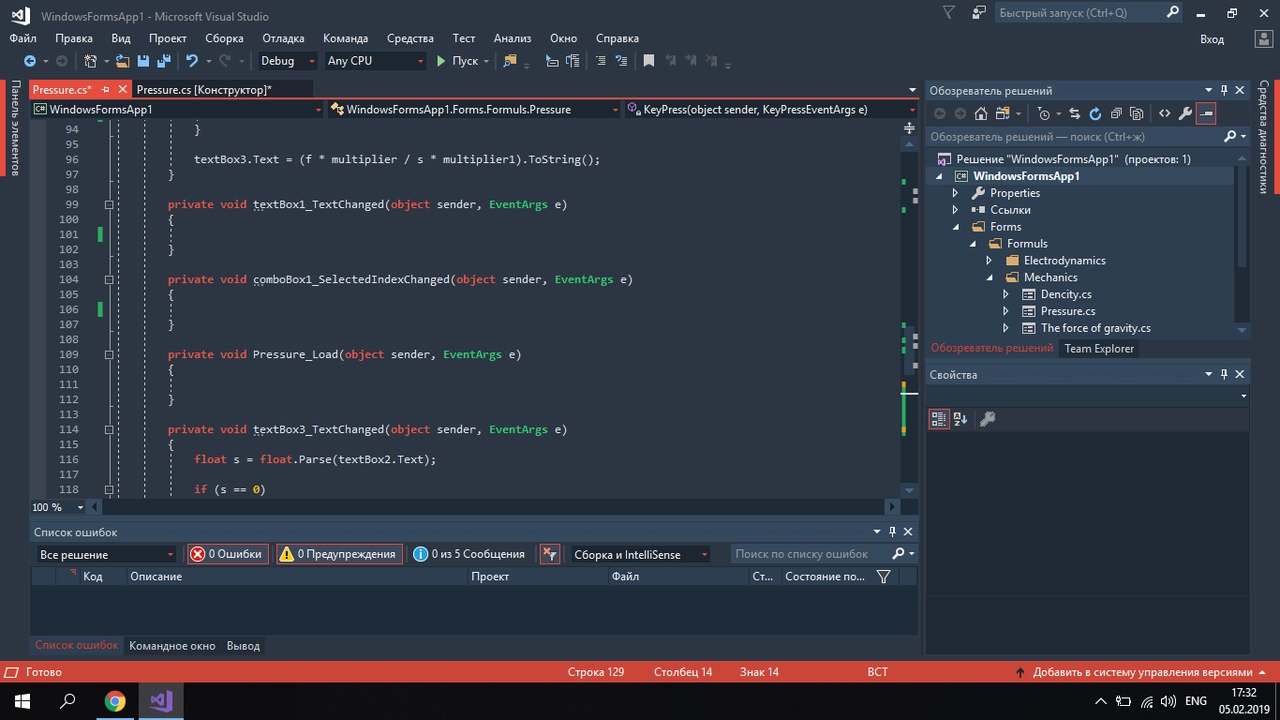Open the Панель элементов toolbox side tab
Image resolution: width=1280 pixels, height=720 pixels.
point(15,128)
